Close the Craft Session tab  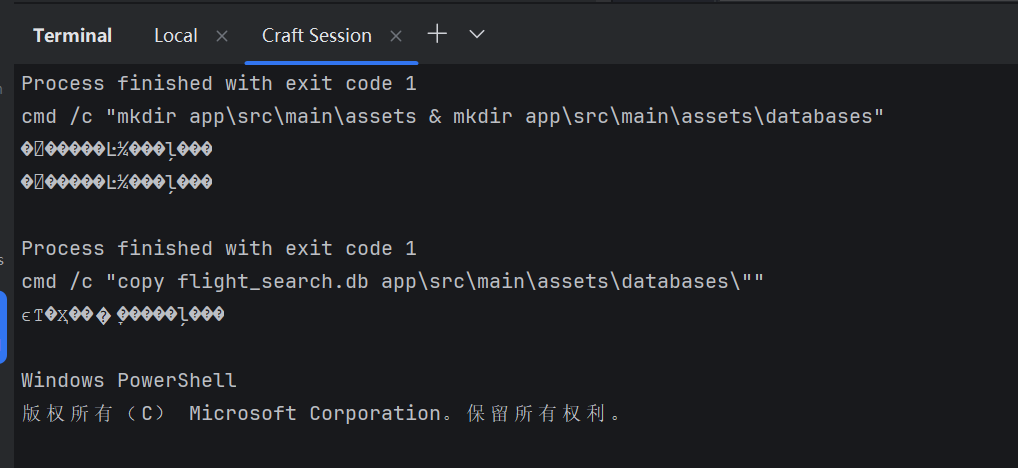[396, 36]
